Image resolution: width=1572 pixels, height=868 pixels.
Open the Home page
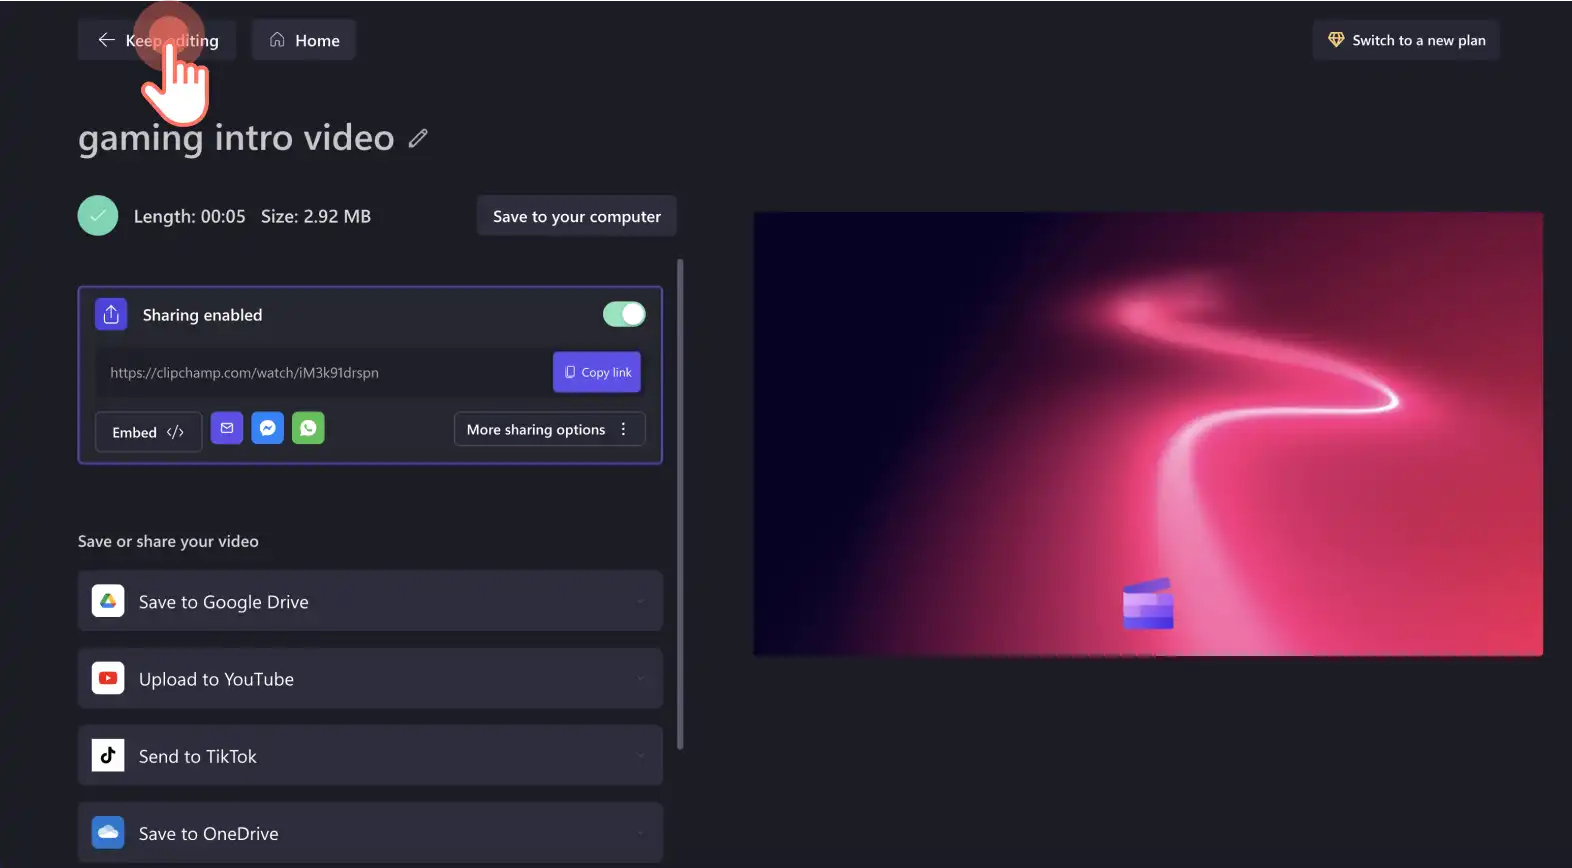[304, 40]
